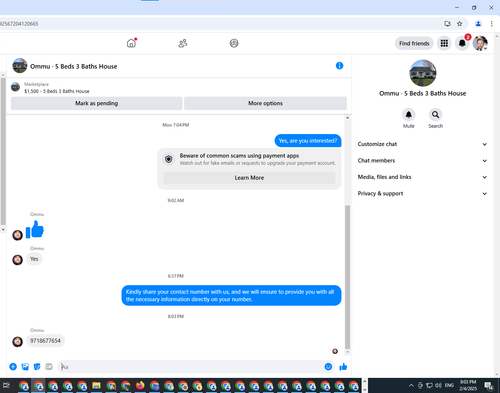
Task: Search in conversation using the magnifier icon
Action: (435, 115)
